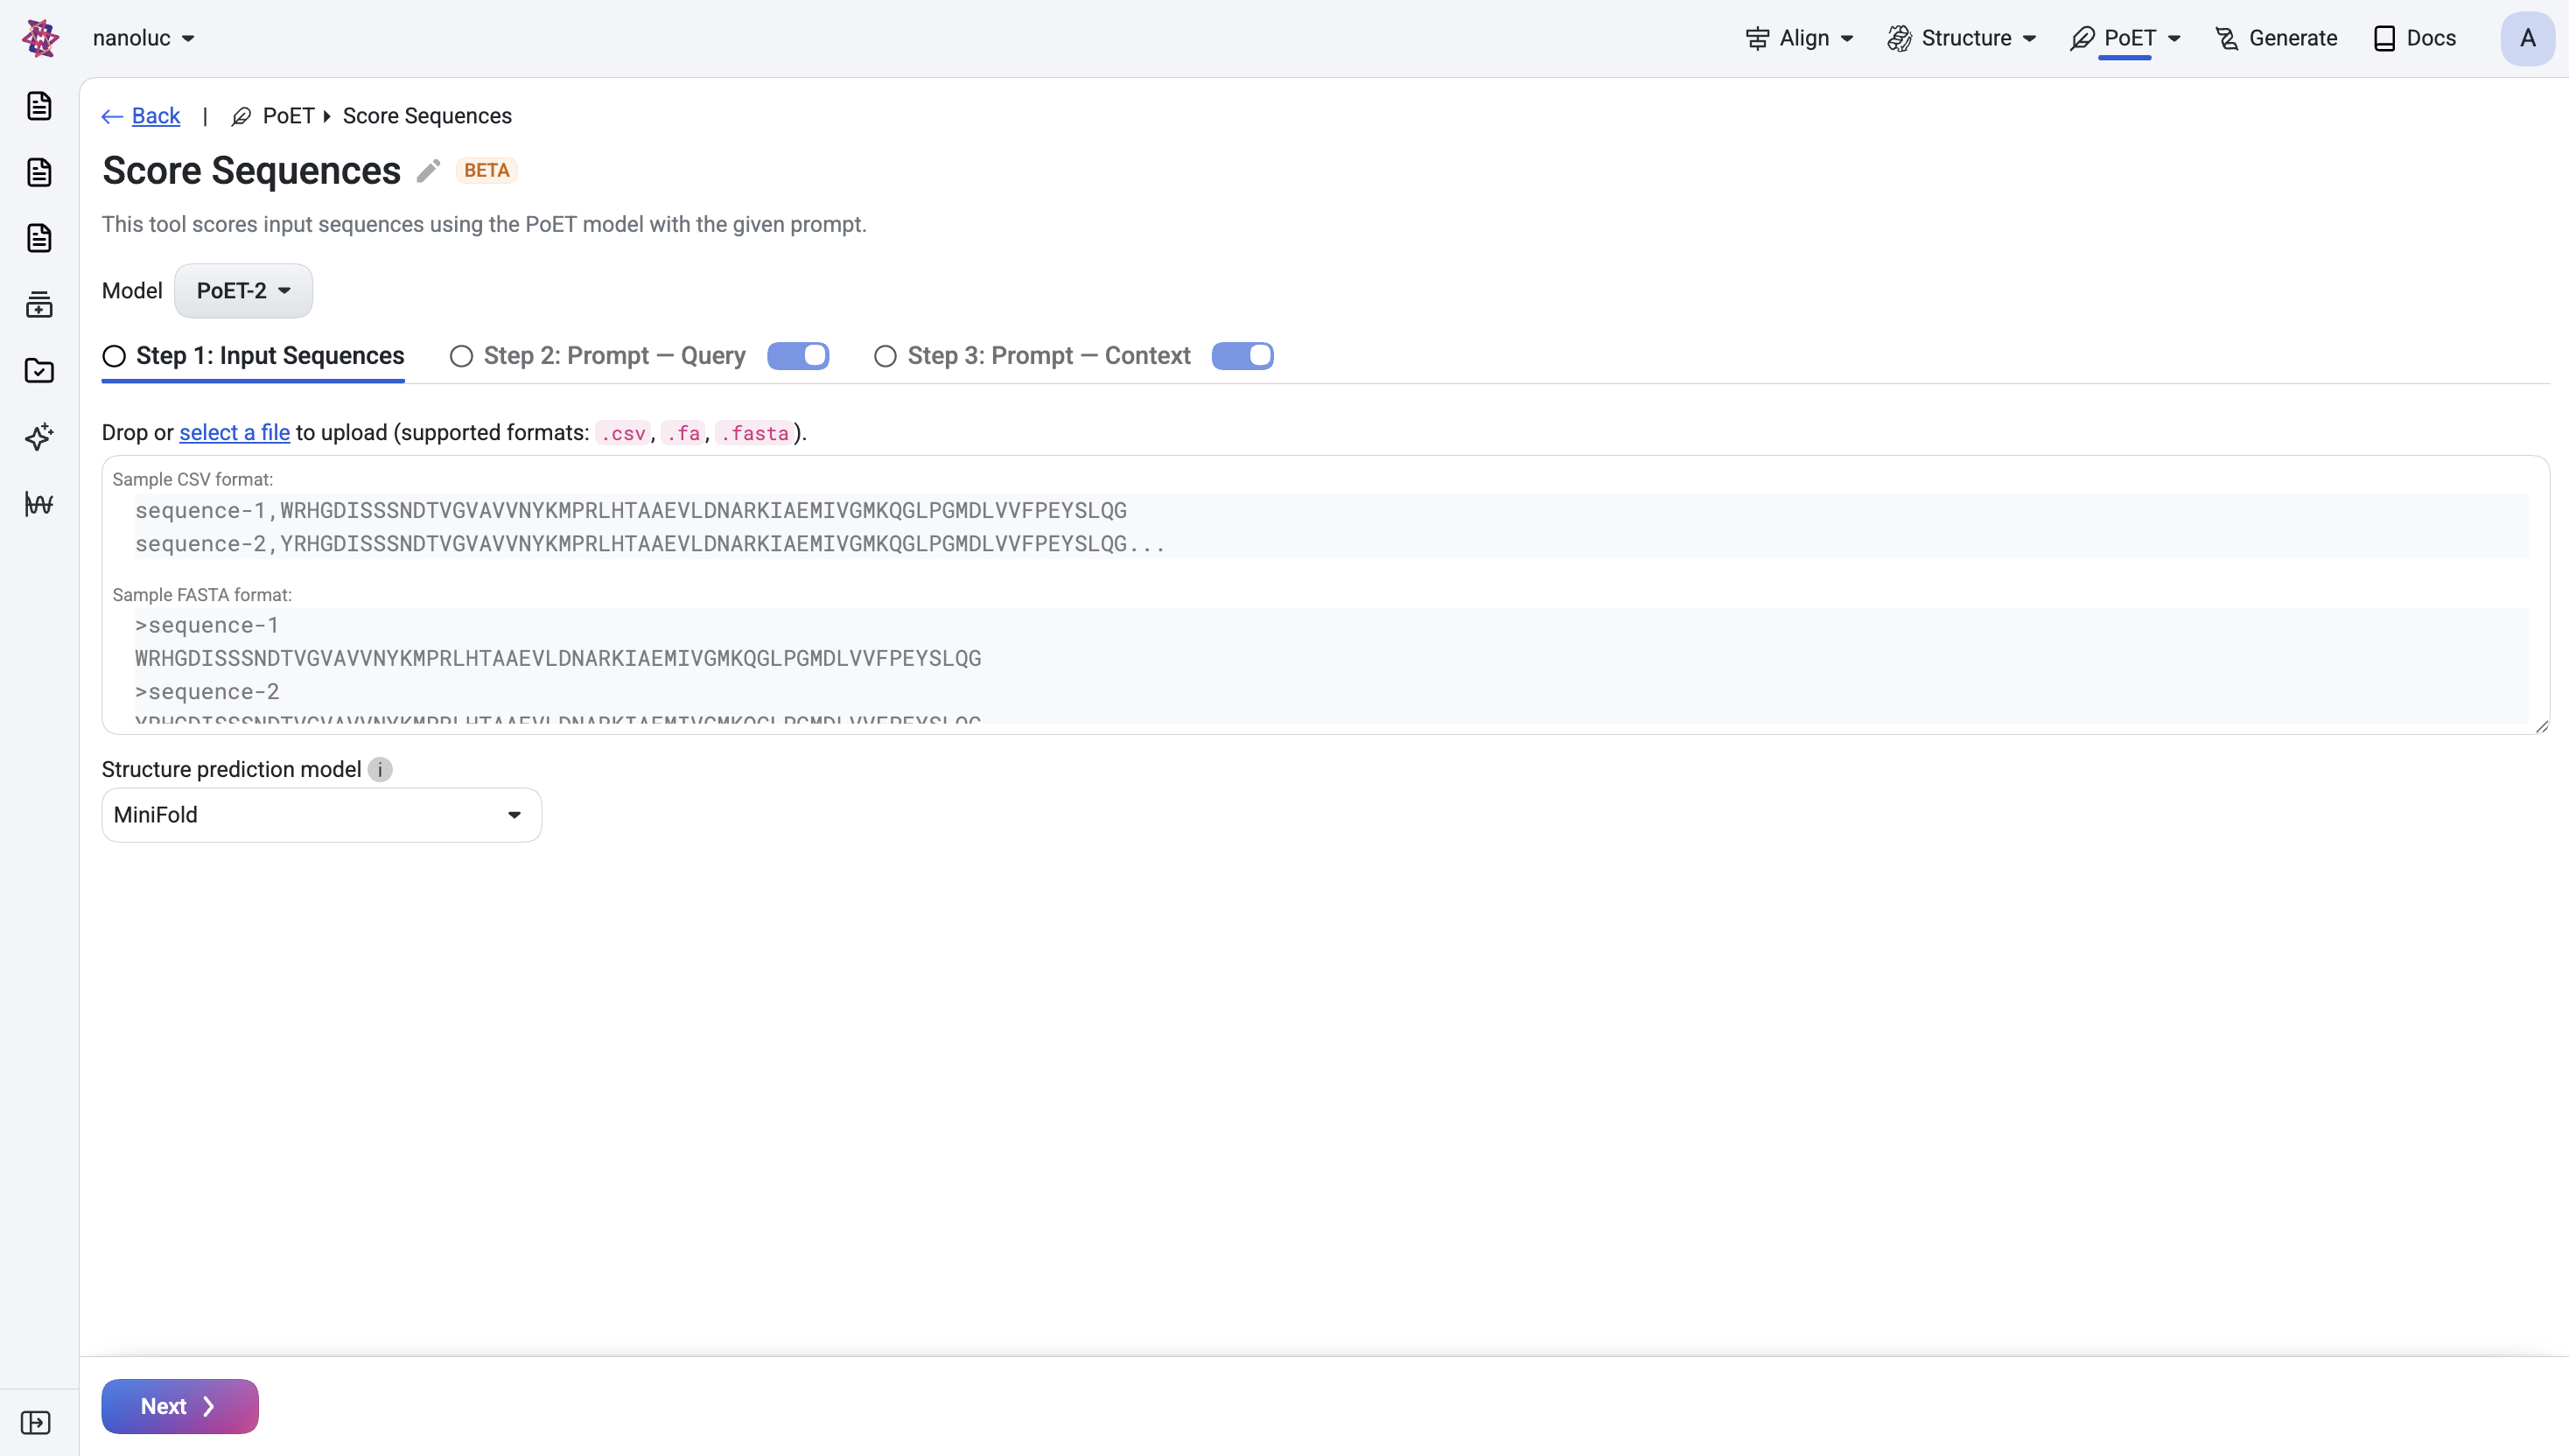This screenshot has height=1456, width=2569.
Task: Click the pencil icon to rename Score Sequences
Action: (428, 171)
